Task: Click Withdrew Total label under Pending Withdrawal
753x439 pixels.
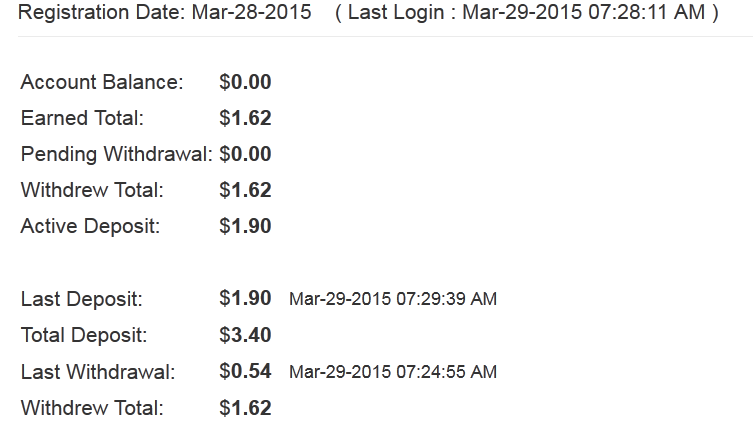Action: tap(92, 190)
